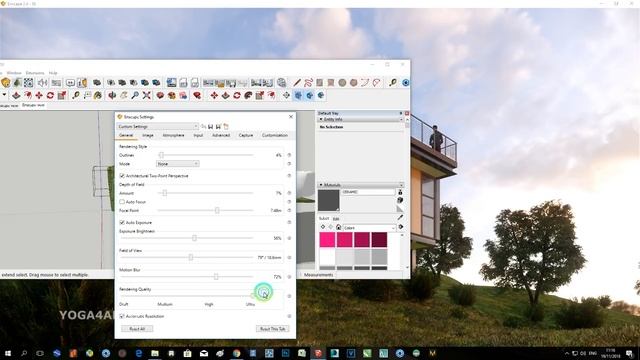The height and width of the screenshot is (360, 640).
Task: Click the Field of View slider
Action: click(186, 258)
